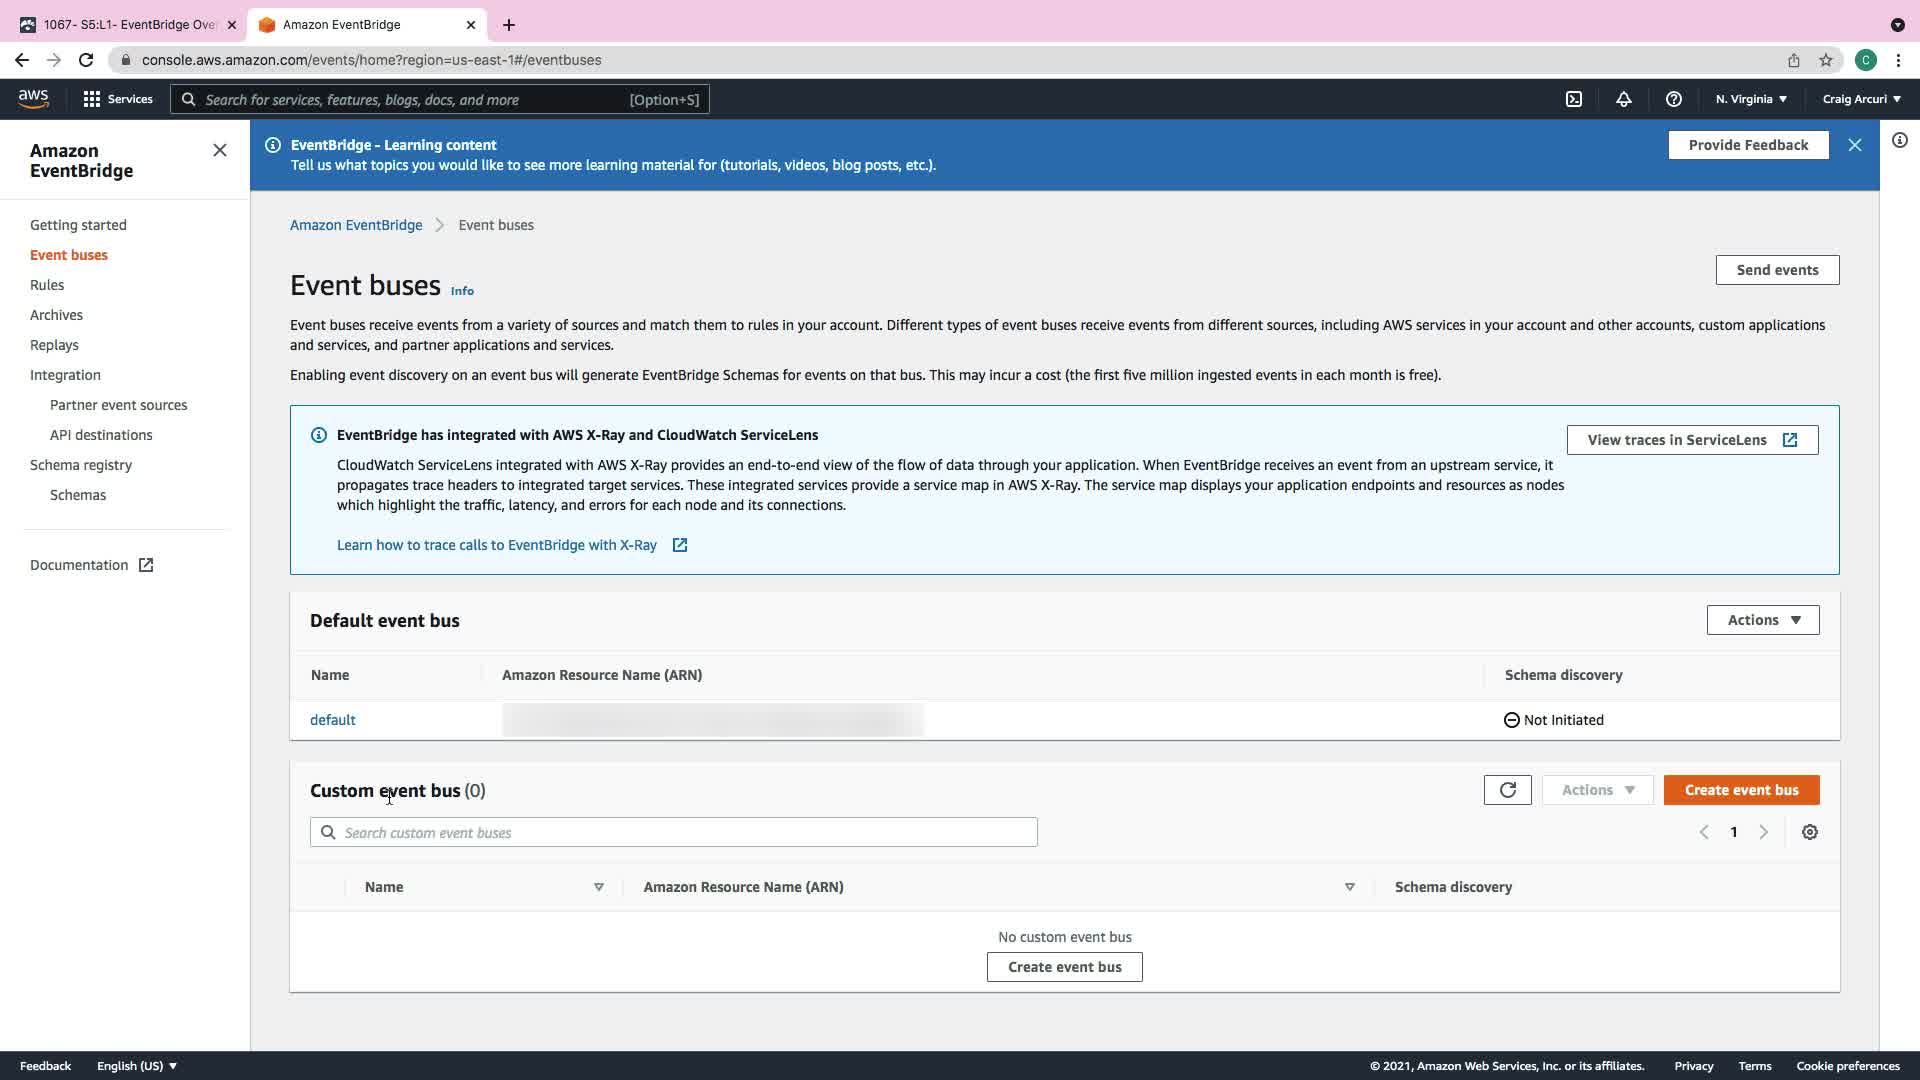The height and width of the screenshot is (1080, 1920).
Task: Dismiss the learning content banner
Action: [x=1855, y=145]
